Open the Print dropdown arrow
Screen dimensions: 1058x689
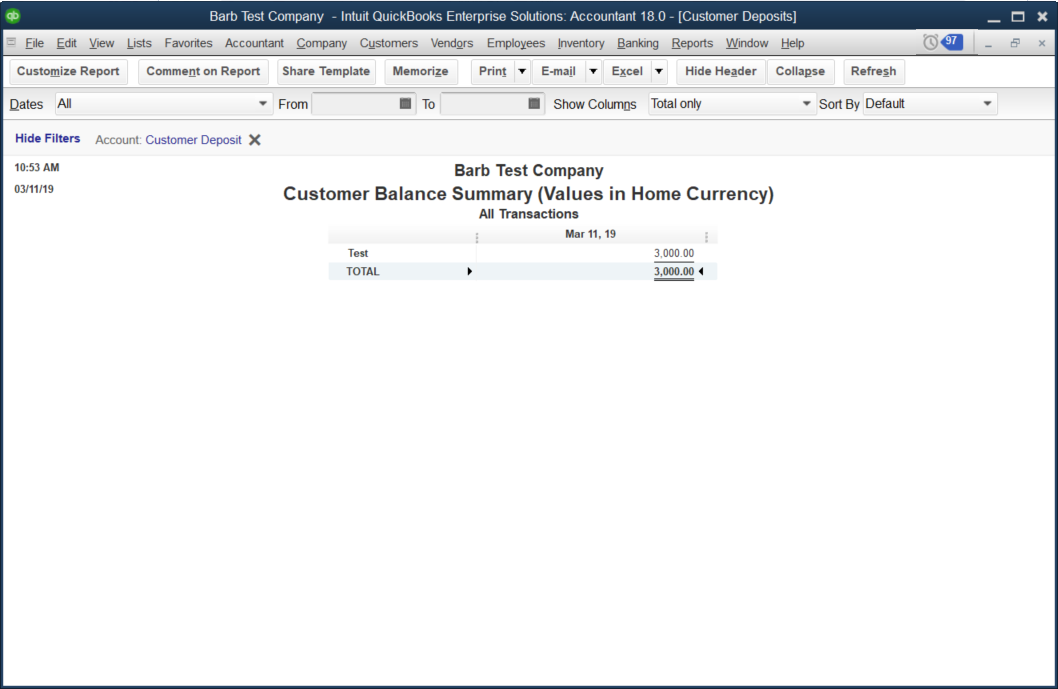[522, 72]
